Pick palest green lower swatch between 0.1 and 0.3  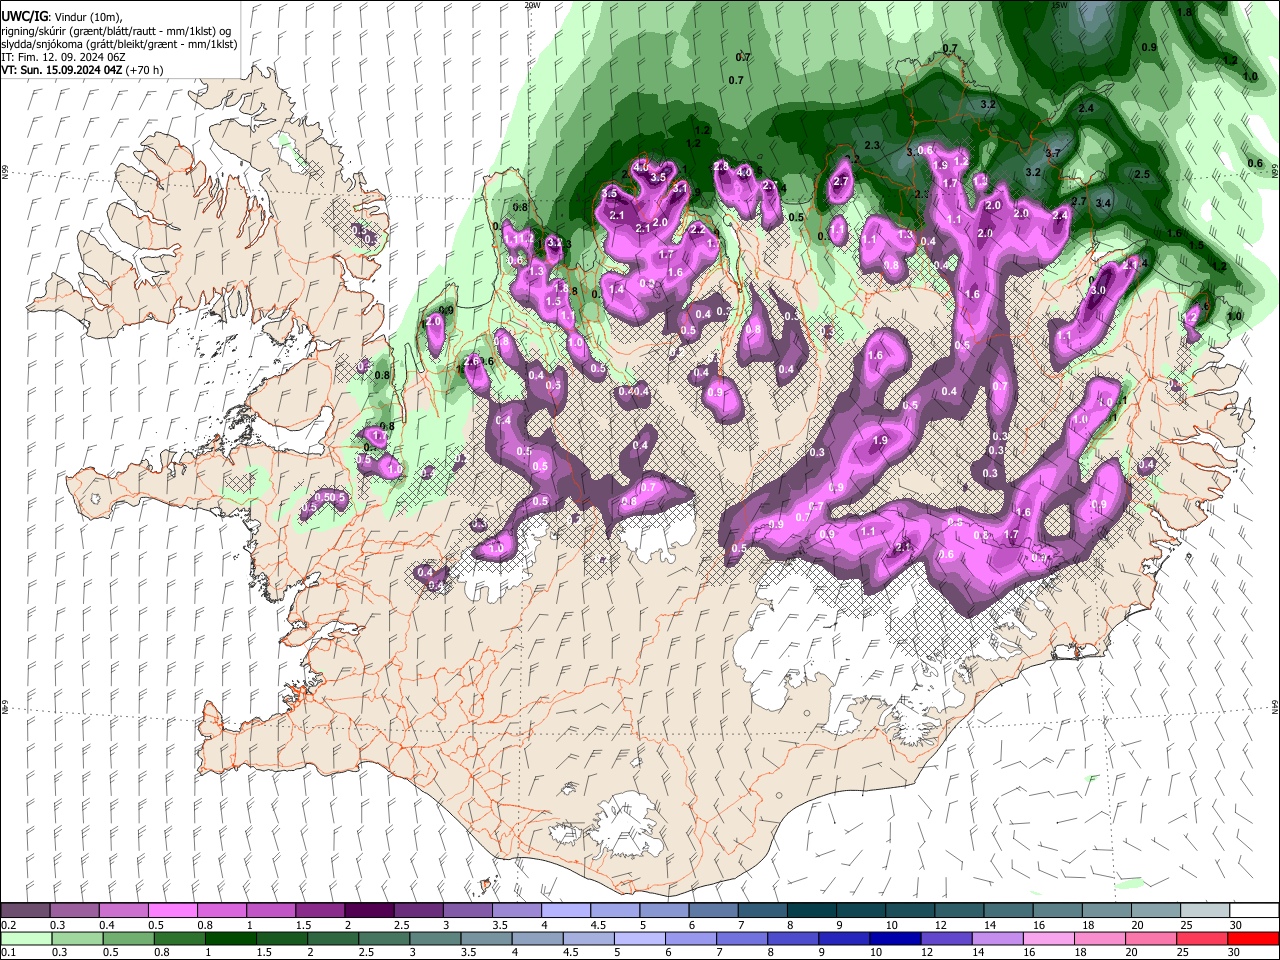(26, 939)
